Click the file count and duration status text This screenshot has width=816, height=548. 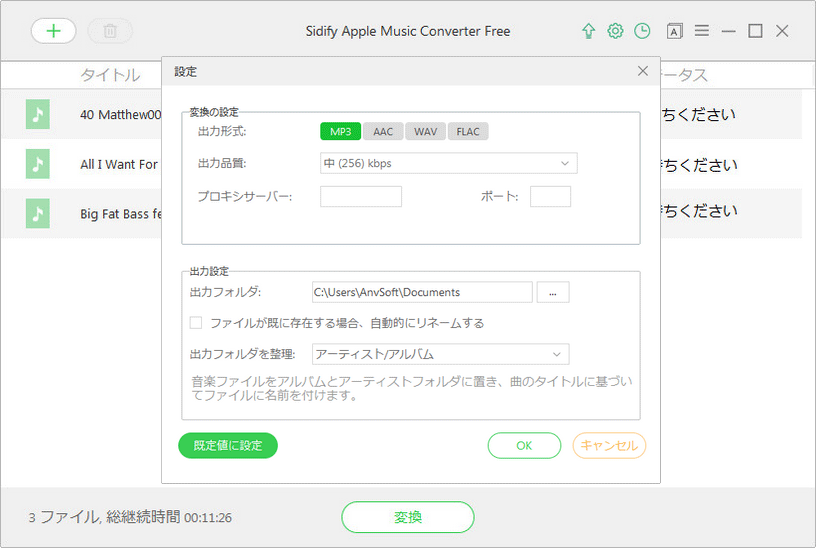(130, 517)
